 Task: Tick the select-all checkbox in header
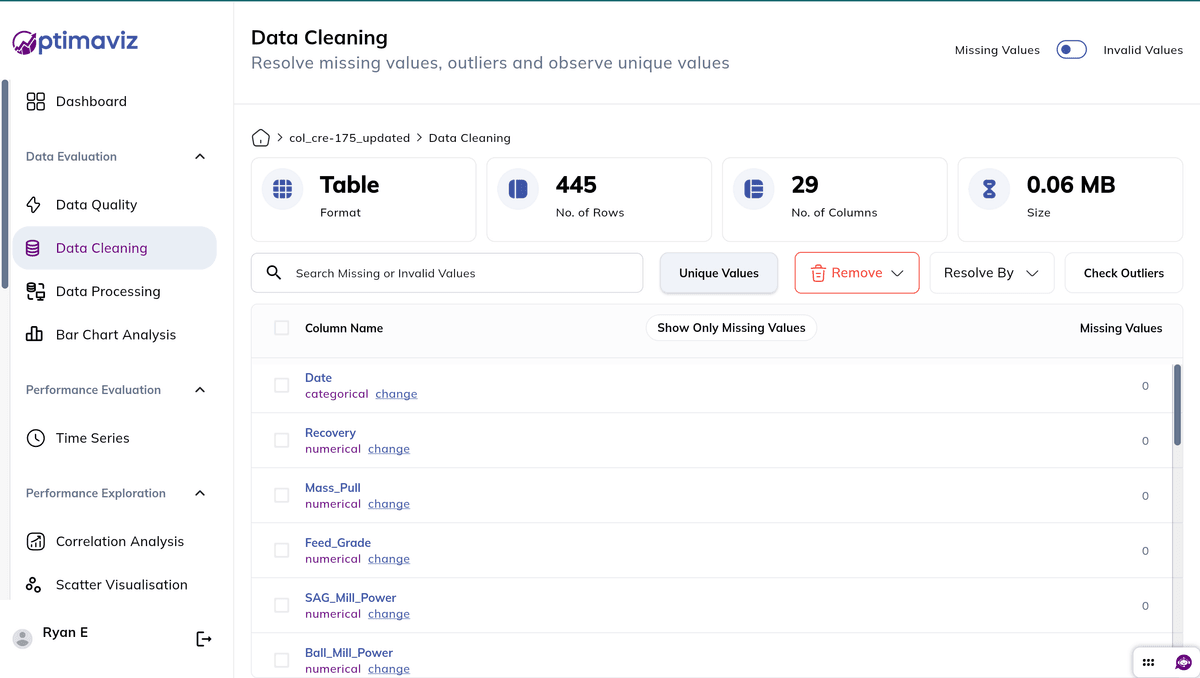click(282, 328)
